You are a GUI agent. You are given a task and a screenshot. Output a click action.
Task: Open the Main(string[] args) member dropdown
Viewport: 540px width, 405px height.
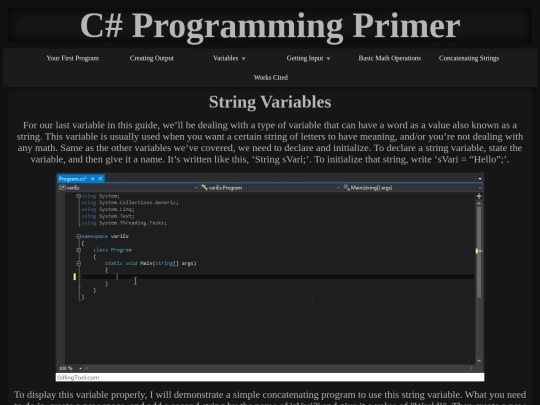click(412, 188)
